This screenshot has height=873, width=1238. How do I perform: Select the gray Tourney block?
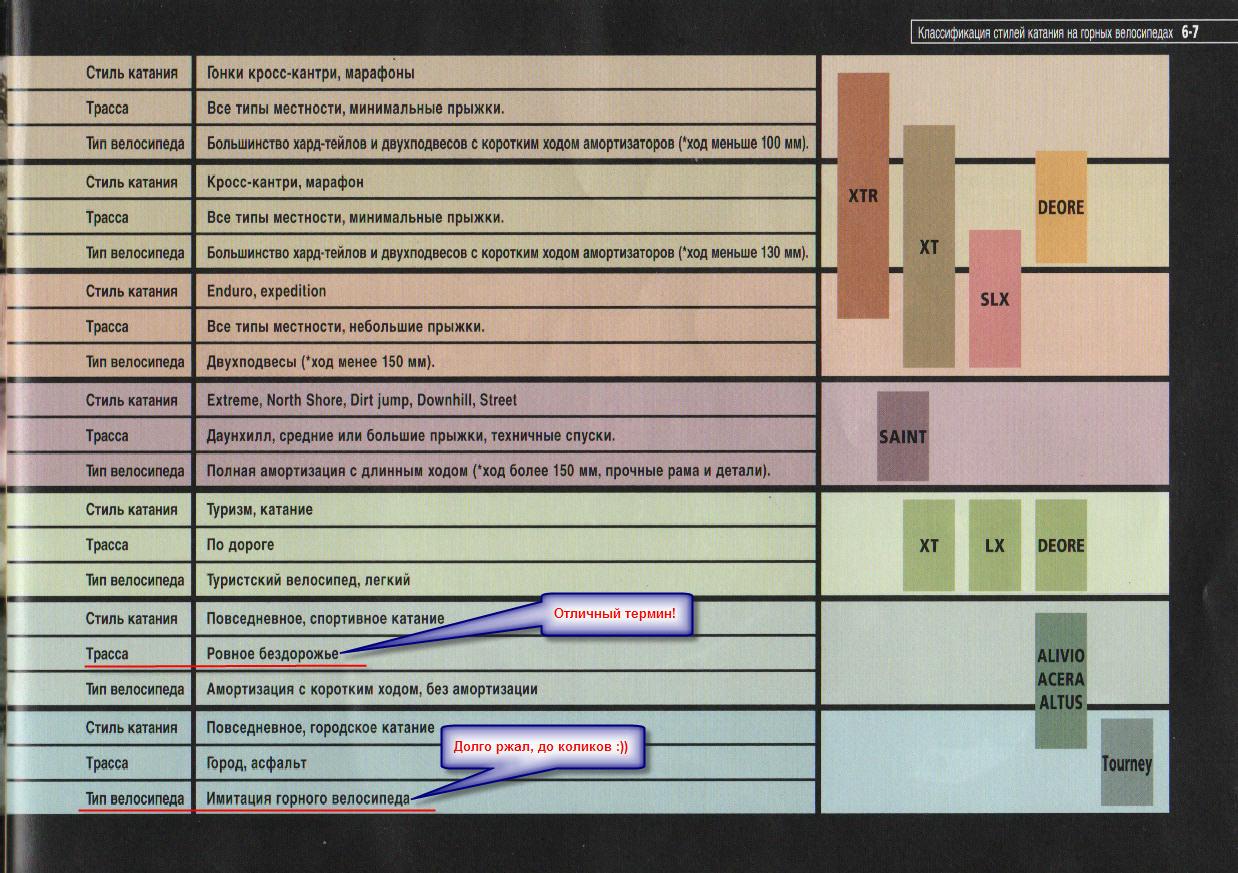click(x=1126, y=763)
